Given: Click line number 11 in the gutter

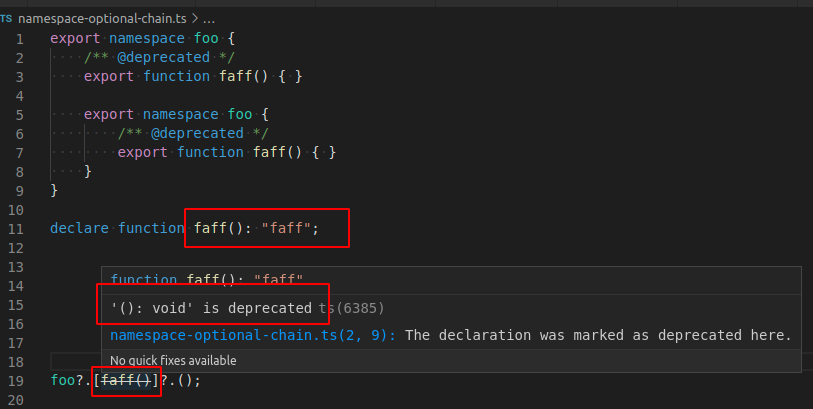Looking at the screenshot, I should [16, 229].
